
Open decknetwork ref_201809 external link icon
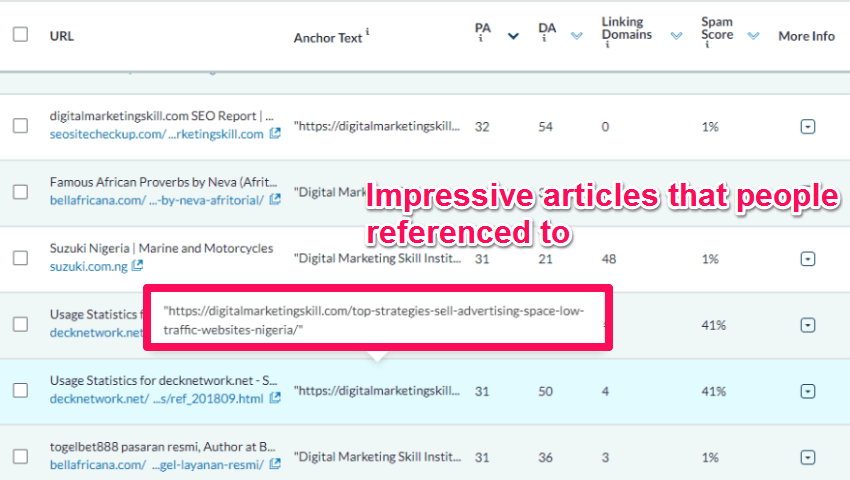tap(275, 398)
